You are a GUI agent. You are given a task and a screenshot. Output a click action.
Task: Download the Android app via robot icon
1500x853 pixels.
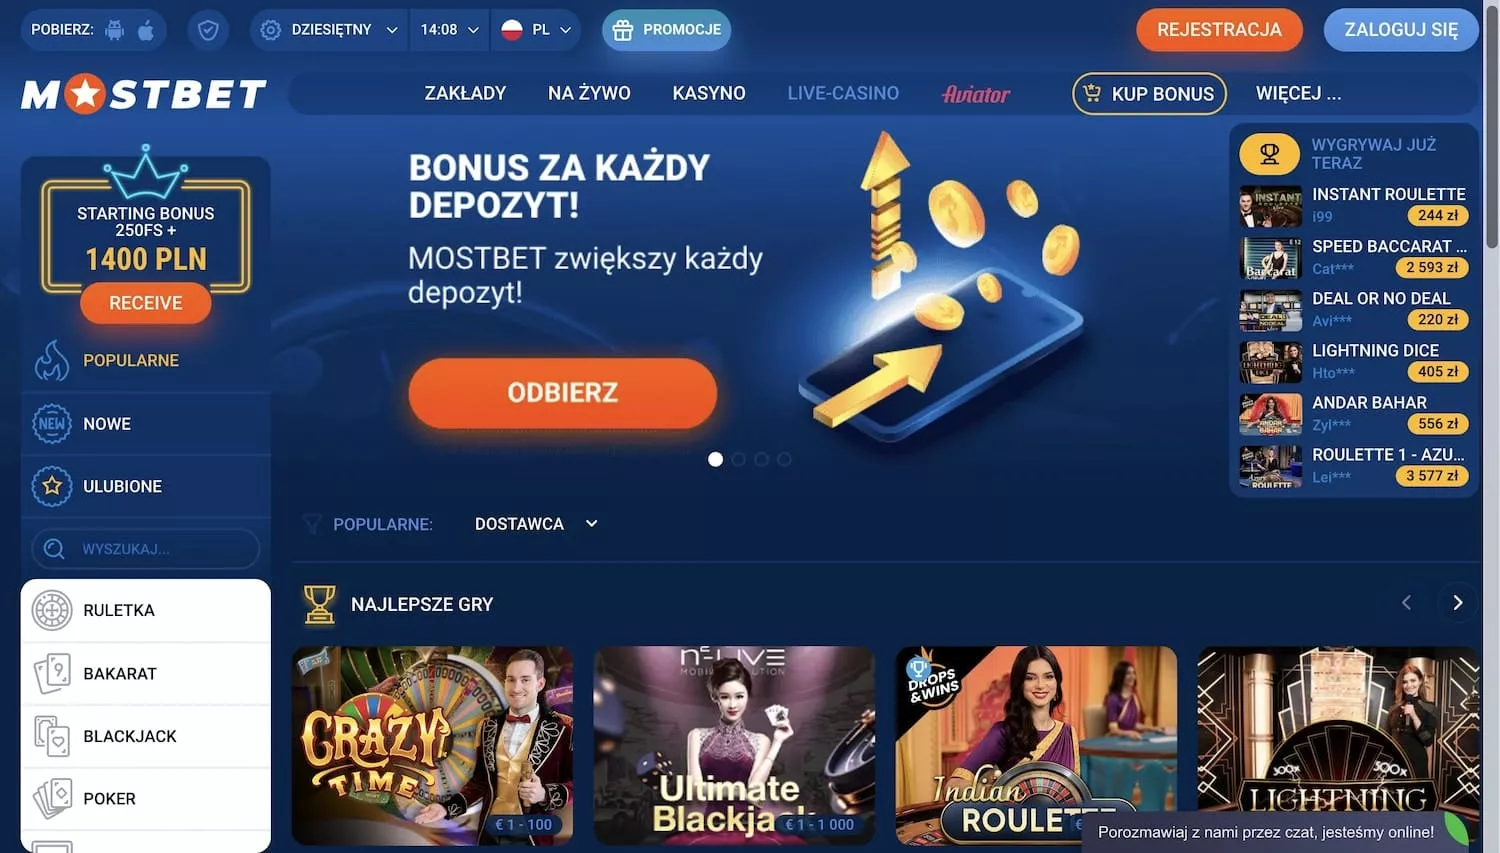pyautogui.click(x=115, y=29)
